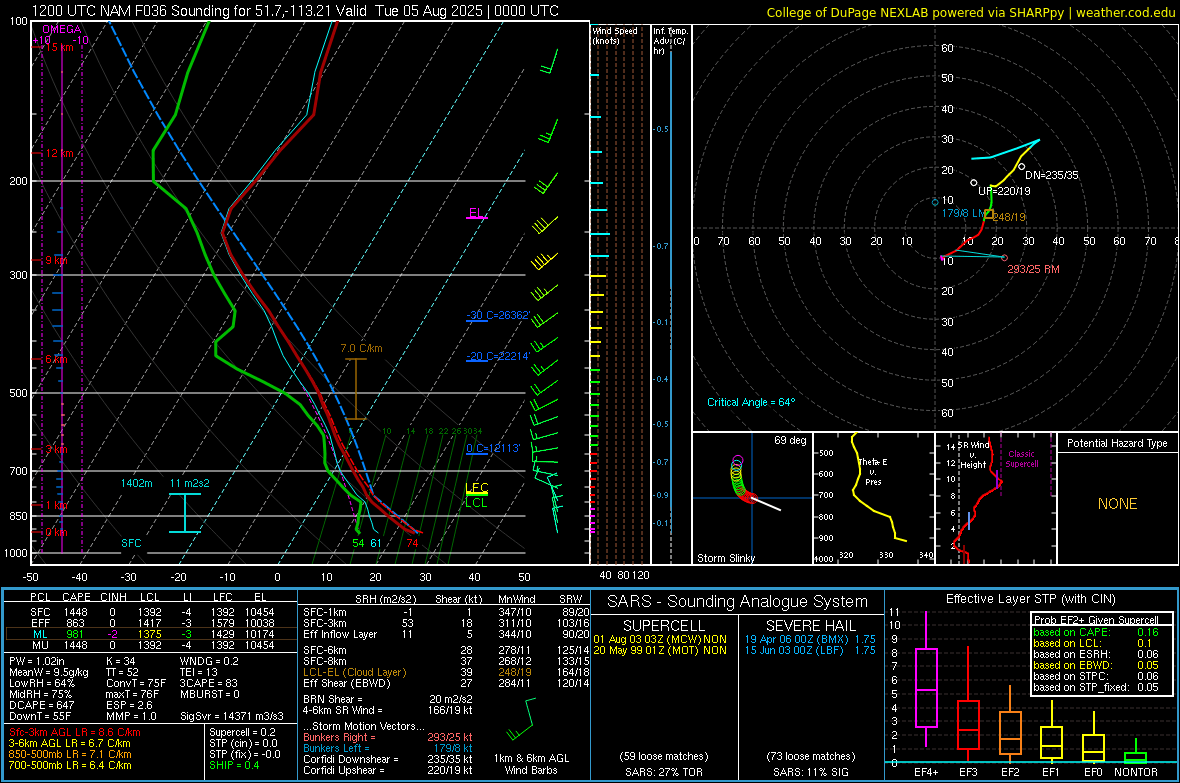Click the '01 Aug 03 03Z (MCW) NON' analogue
1180x783 pixels.
click(x=660, y=639)
